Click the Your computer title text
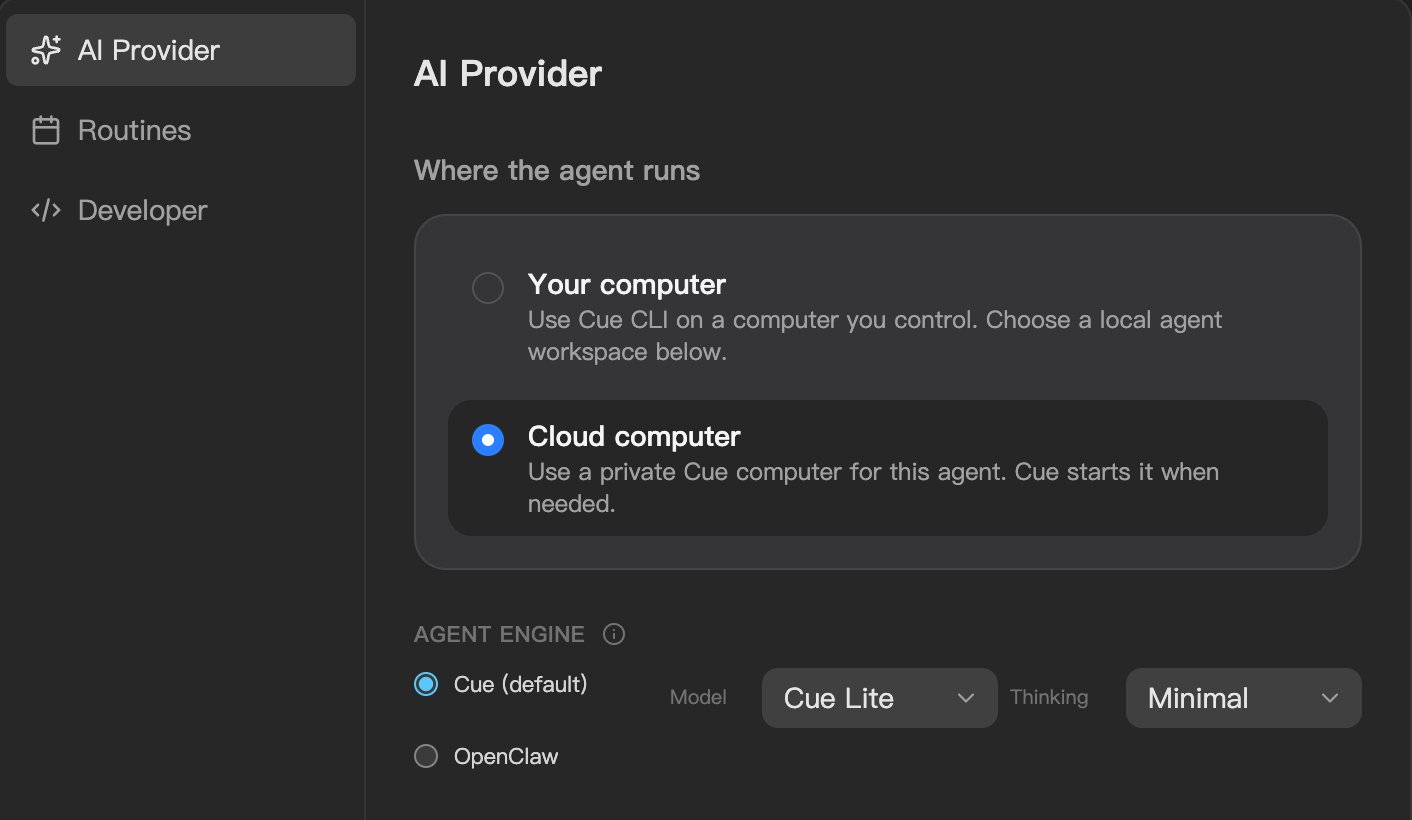The height and width of the screenshot is (820, 1412). (x=627, y=284)
